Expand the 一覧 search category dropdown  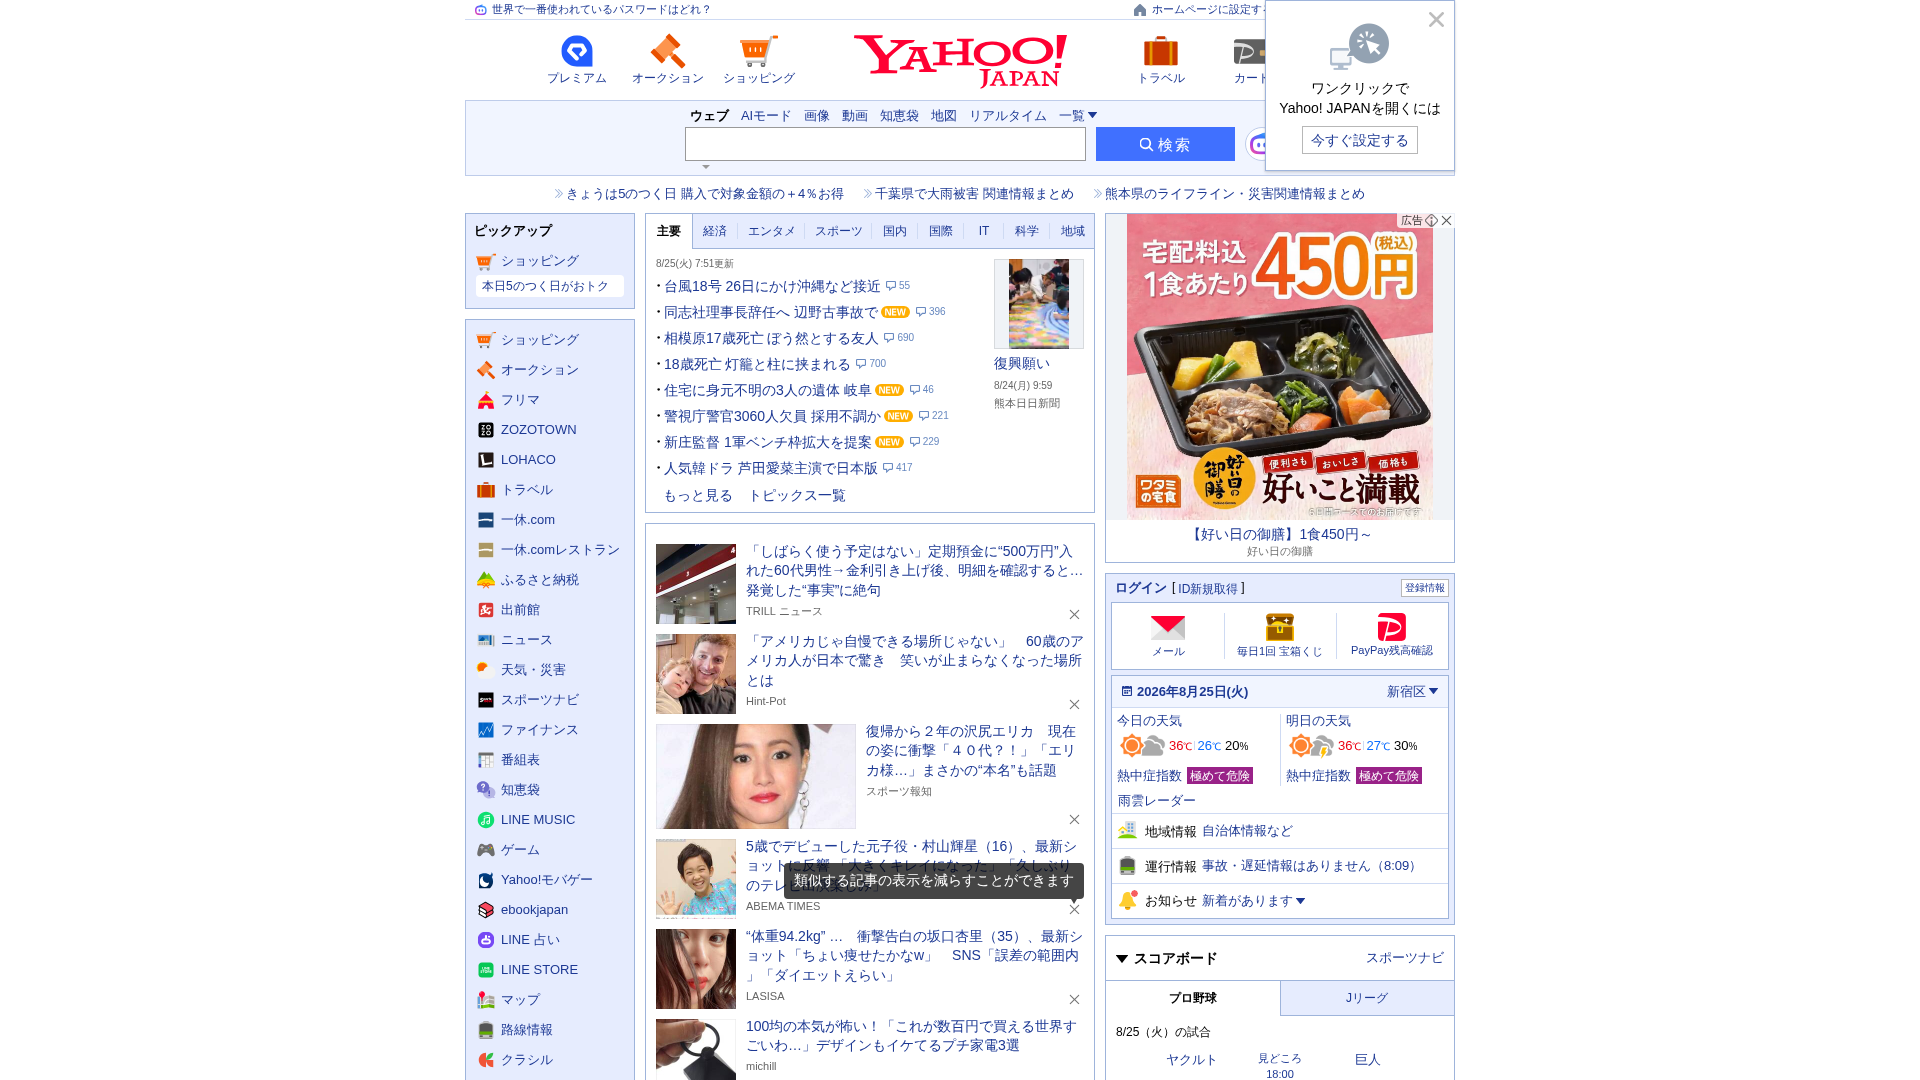click(x=1078, y=116)
